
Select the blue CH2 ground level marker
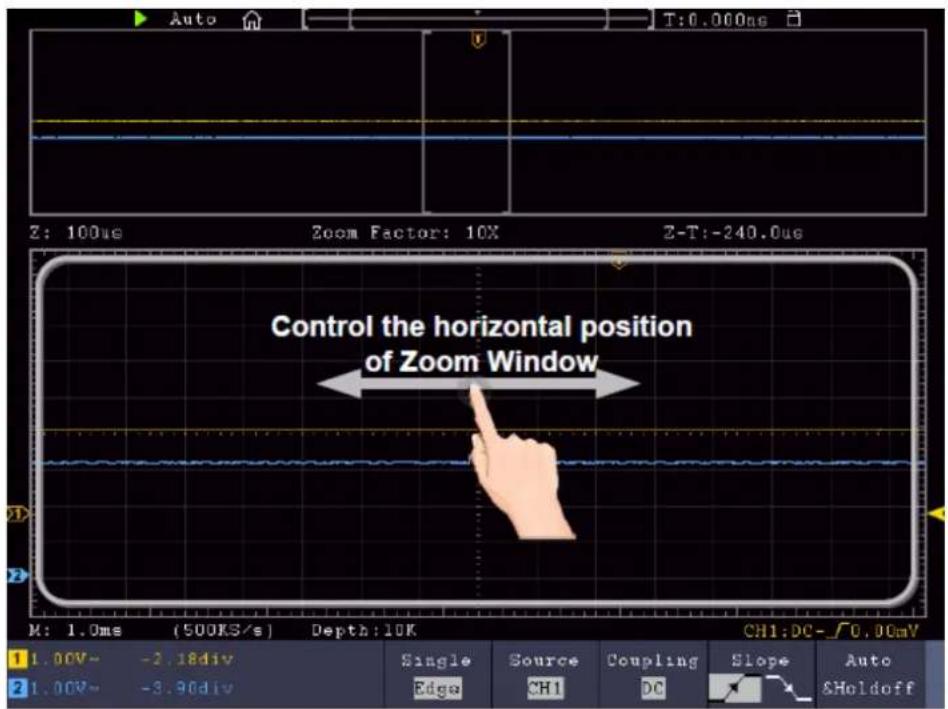click(x=18, y=575)
